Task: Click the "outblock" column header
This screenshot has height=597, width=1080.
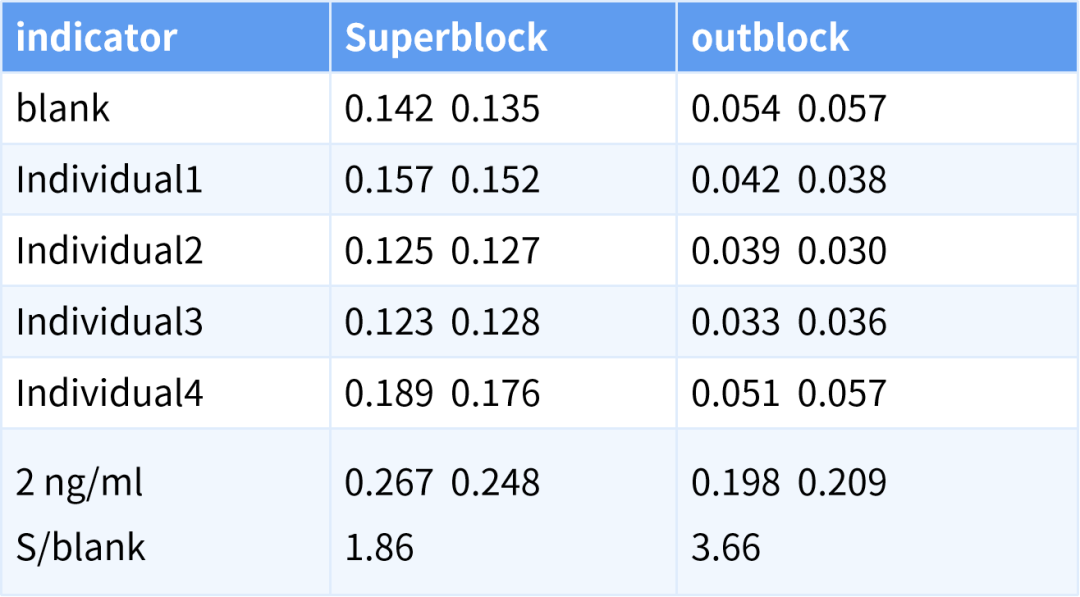Action: (x=770, y=38)
